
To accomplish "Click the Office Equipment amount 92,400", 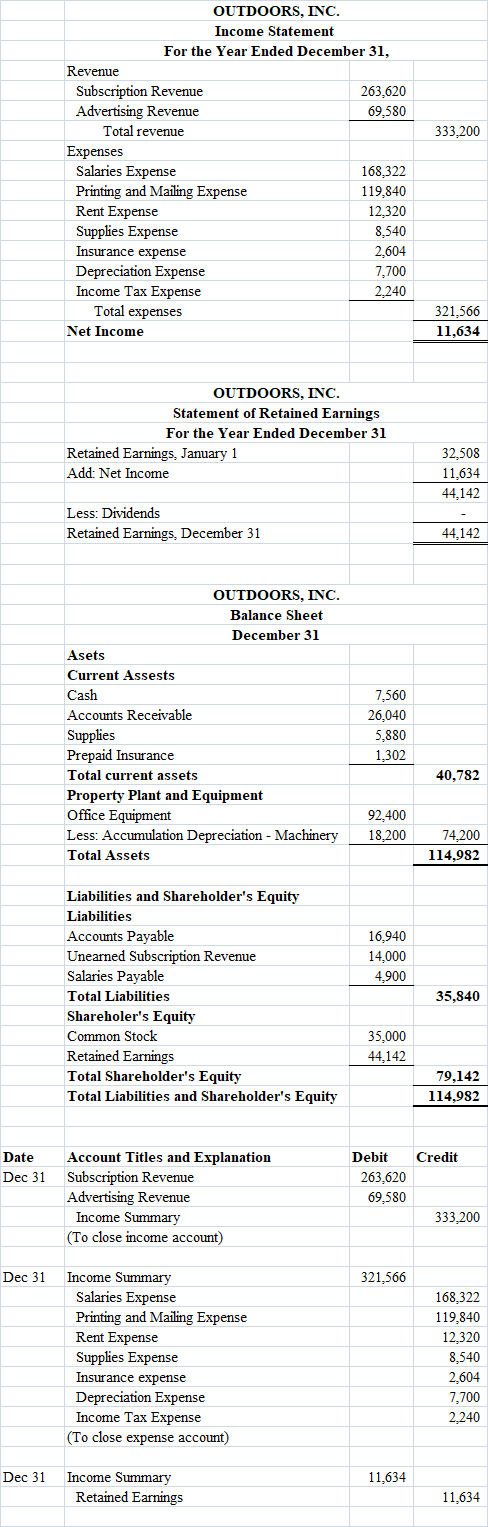I will coord(387,815).
